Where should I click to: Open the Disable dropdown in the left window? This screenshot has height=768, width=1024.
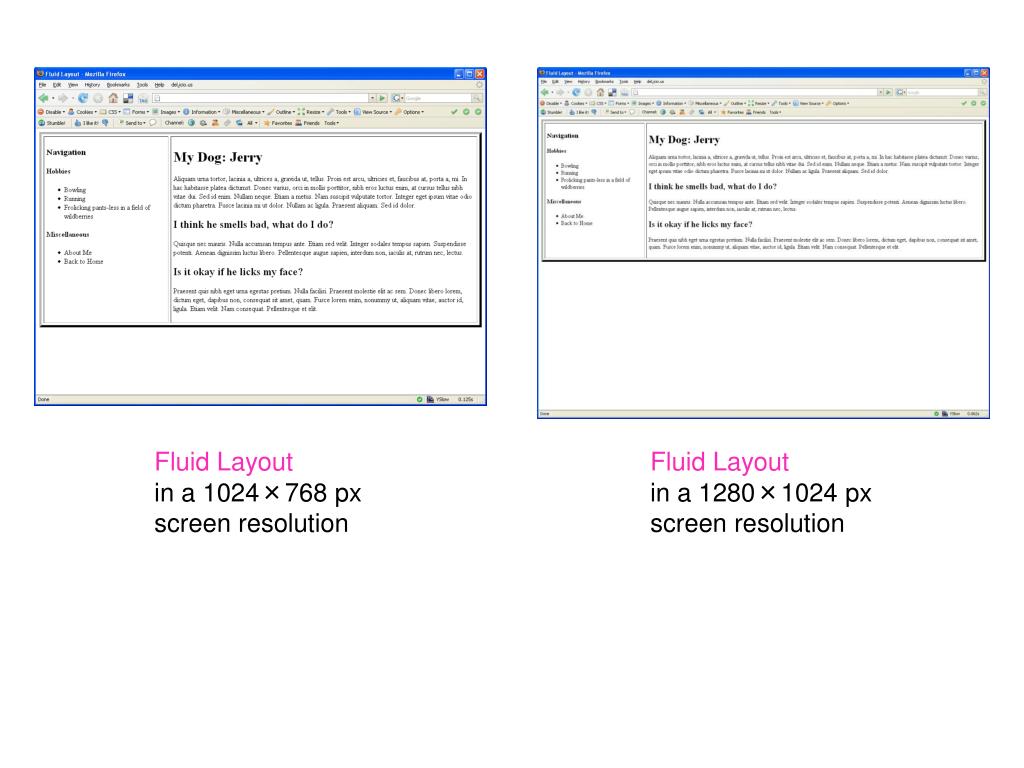coord(52,112)
